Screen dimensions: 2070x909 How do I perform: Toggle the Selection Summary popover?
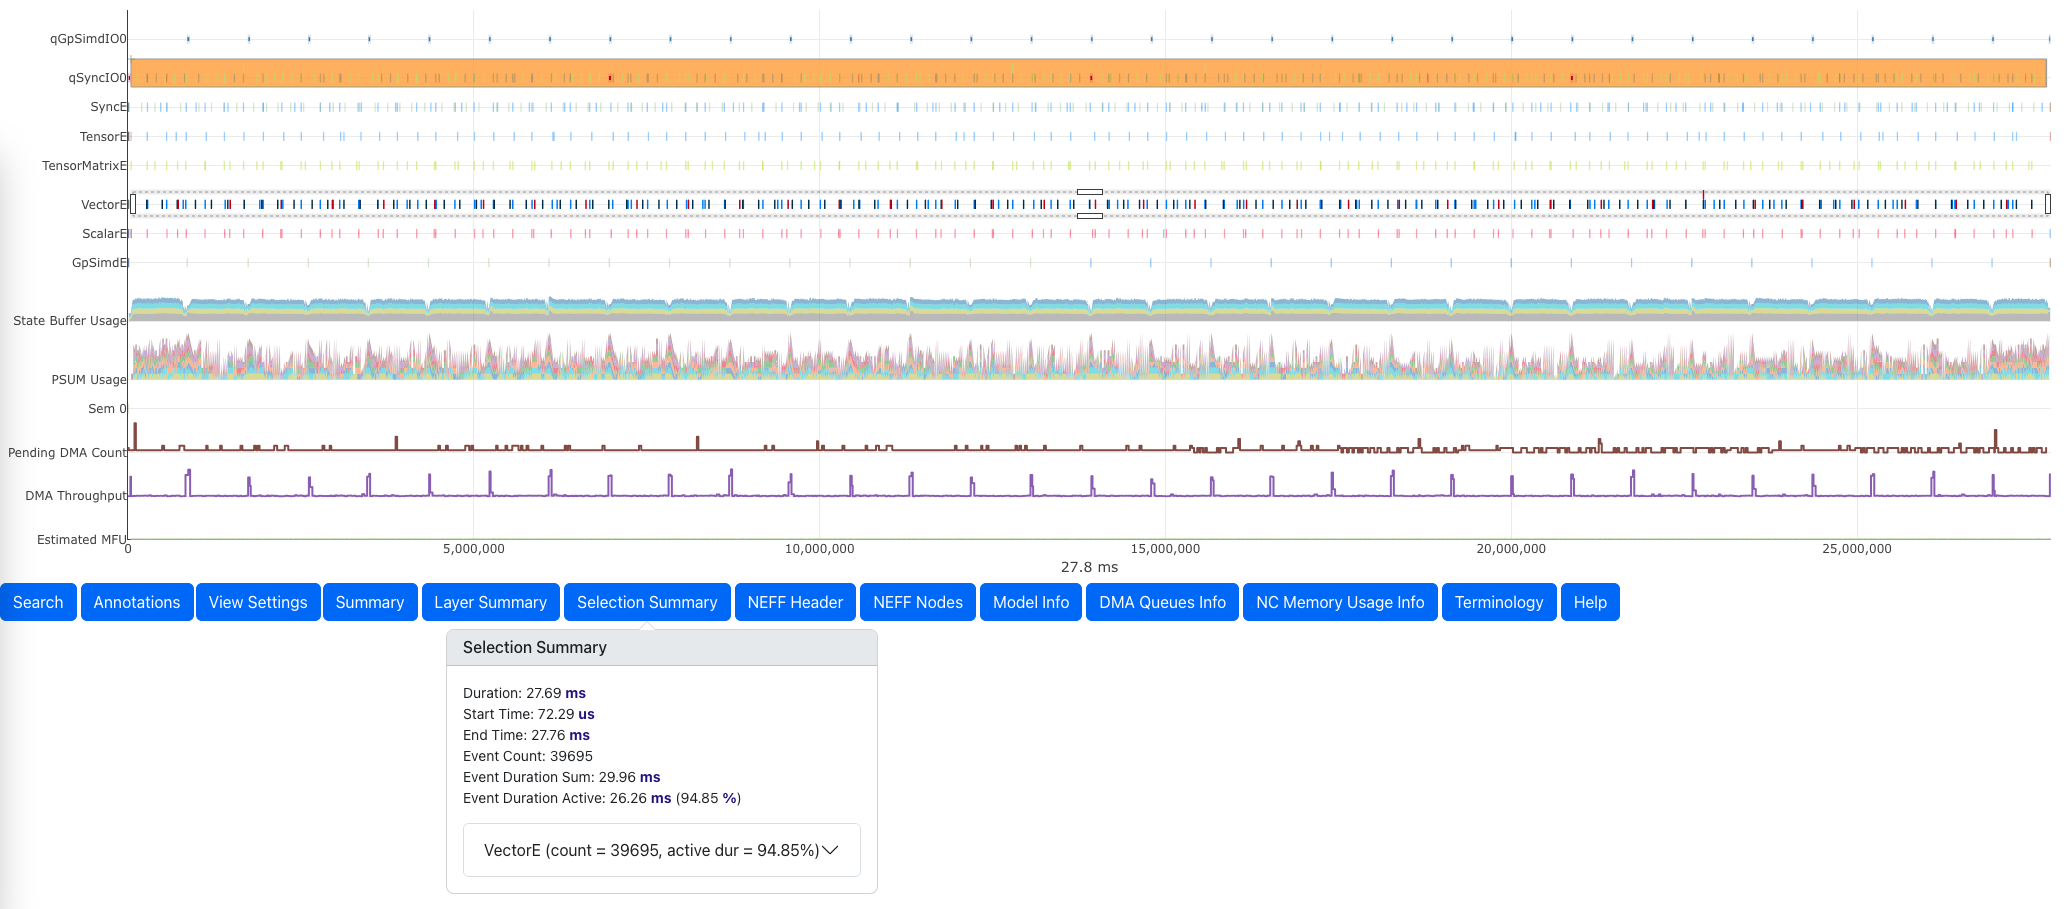click(647, 602)
